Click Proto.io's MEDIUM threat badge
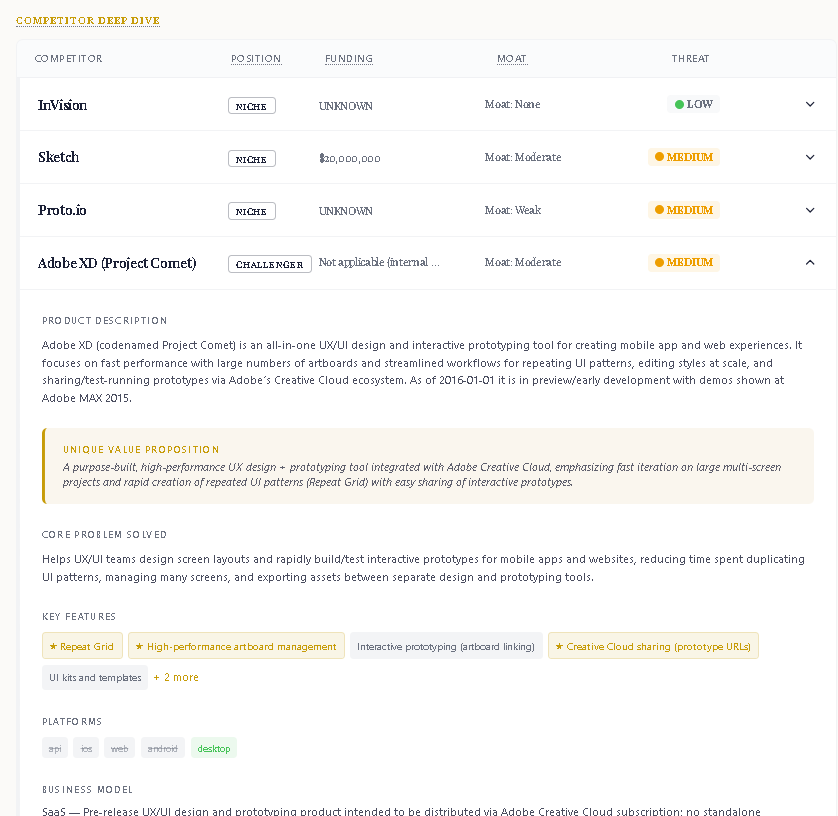 click(x=684, y=210)
